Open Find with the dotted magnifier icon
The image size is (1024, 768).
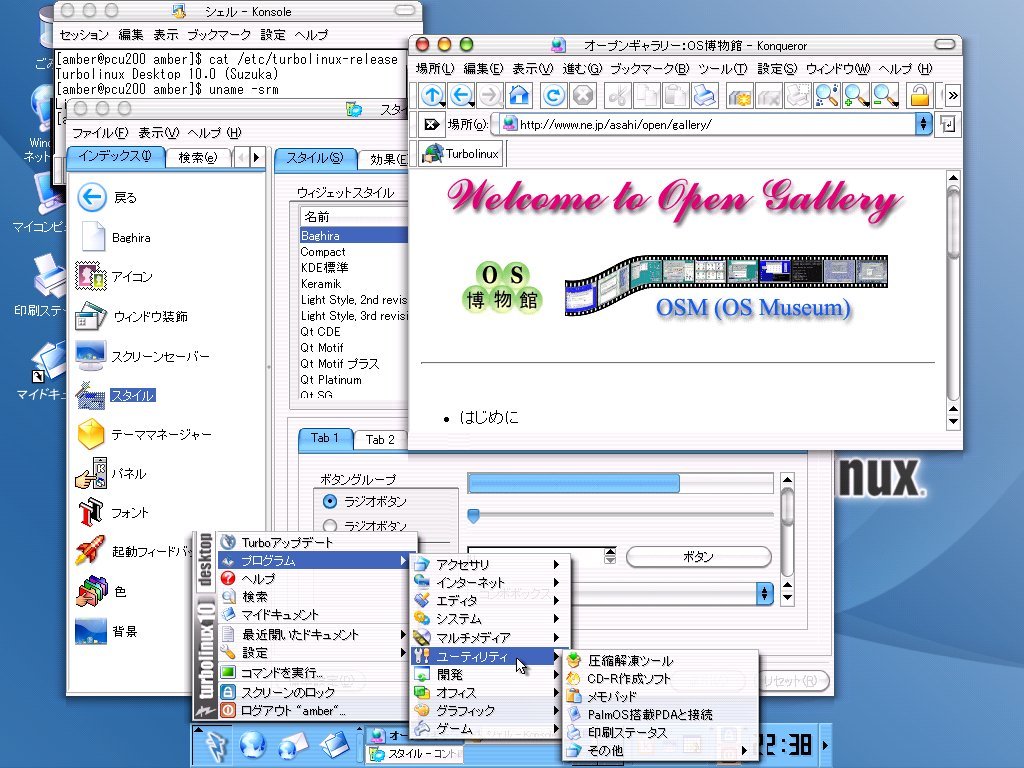pyautogui.click(x=827, y=96)
